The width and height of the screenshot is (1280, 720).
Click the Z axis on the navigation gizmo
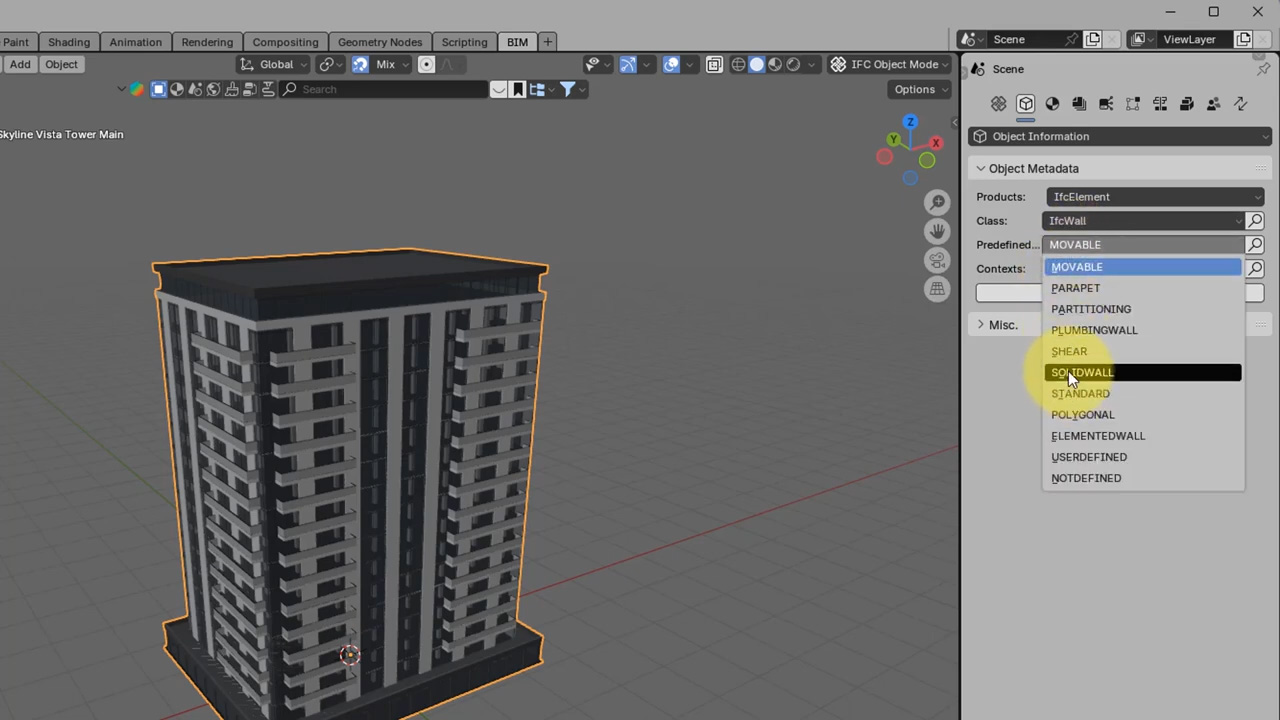tap(910, 123)
